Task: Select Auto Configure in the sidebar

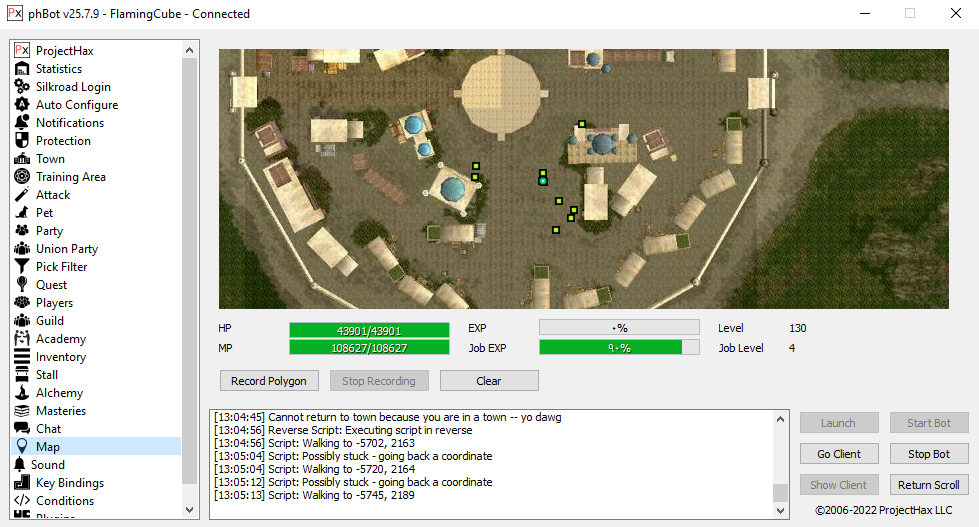Action: (x=76, y=105)
